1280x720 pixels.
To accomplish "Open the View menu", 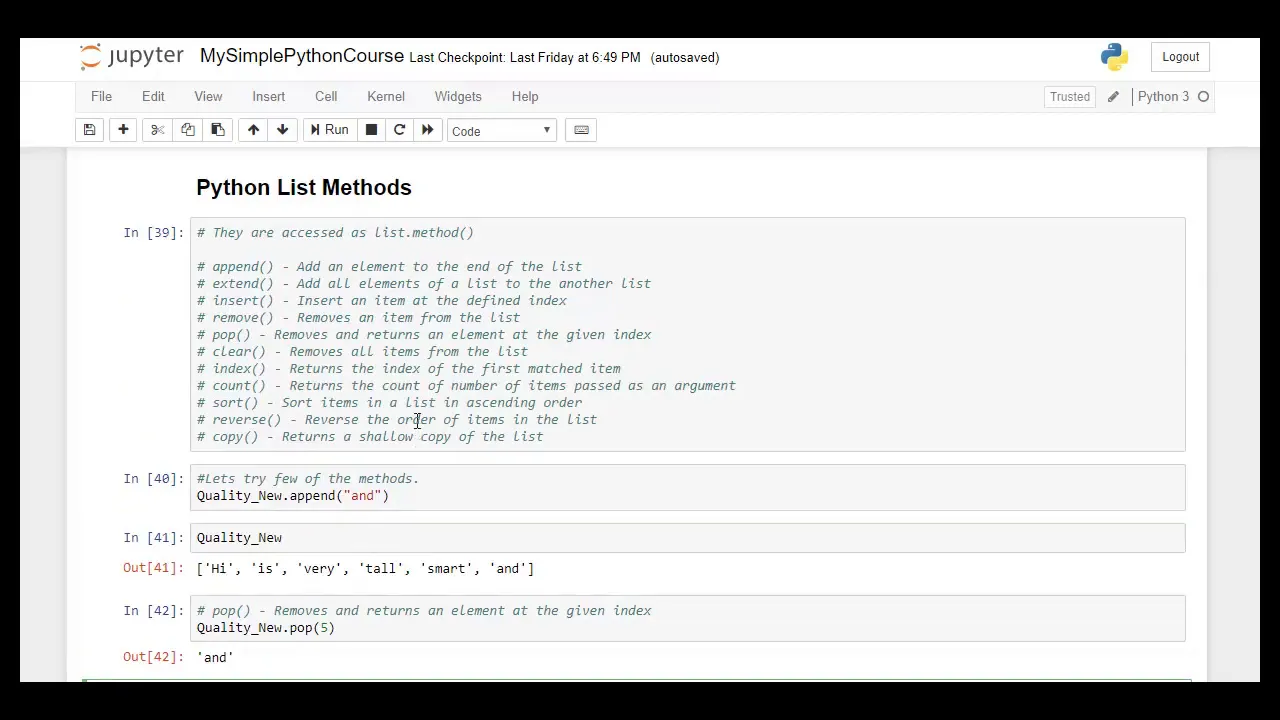I will (x=208, y=97).
